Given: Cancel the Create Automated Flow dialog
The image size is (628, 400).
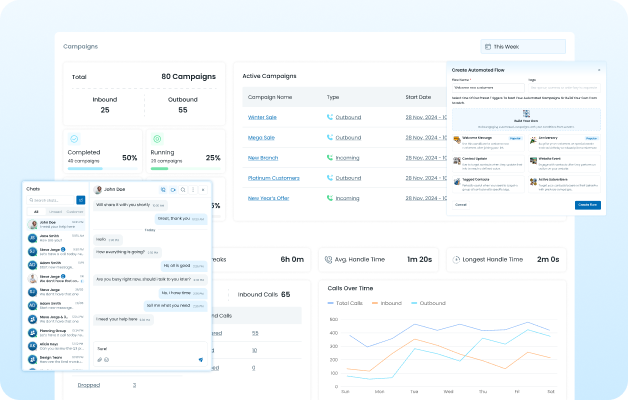Looking at the screenshot, I should pyautogui.click(x=461, y=204).
